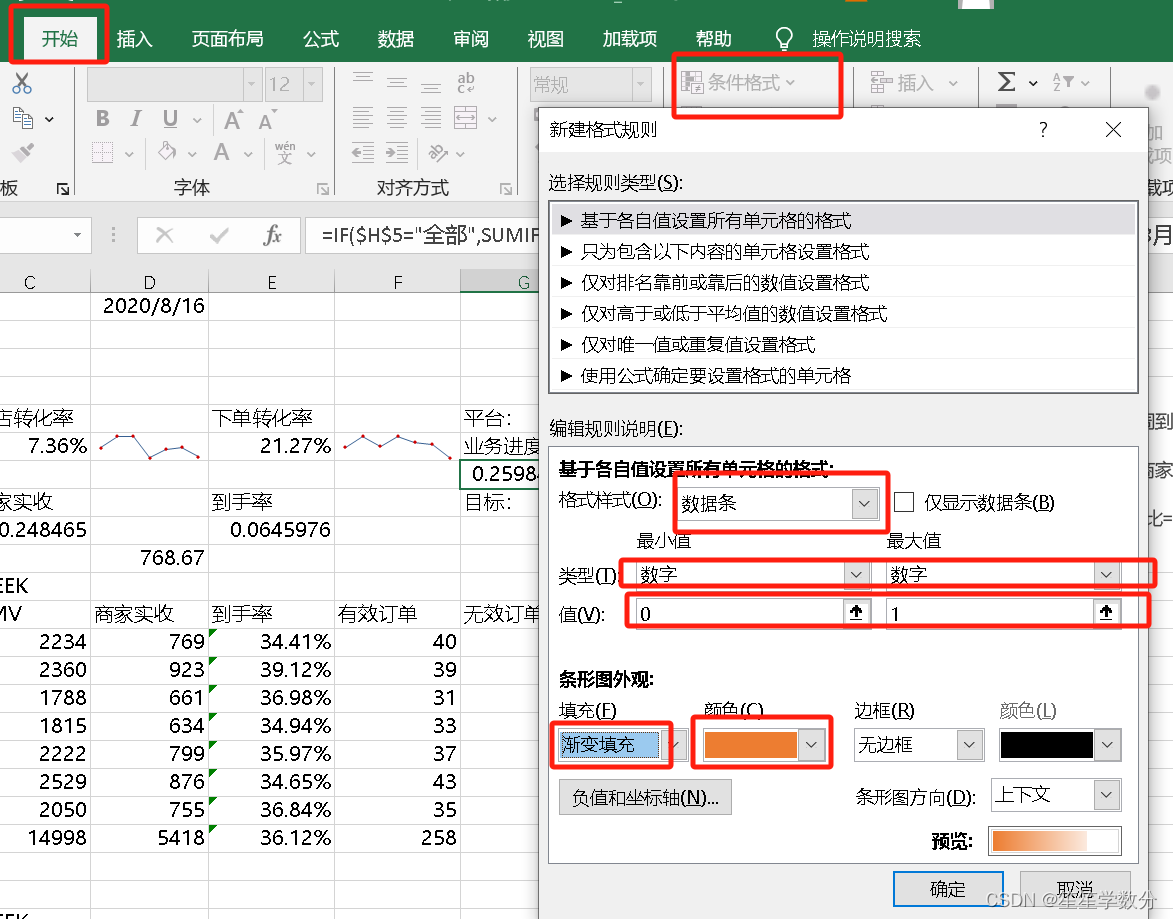Toggle Bold formatting button
1173x919 pixels.
(x=102, y=118)
